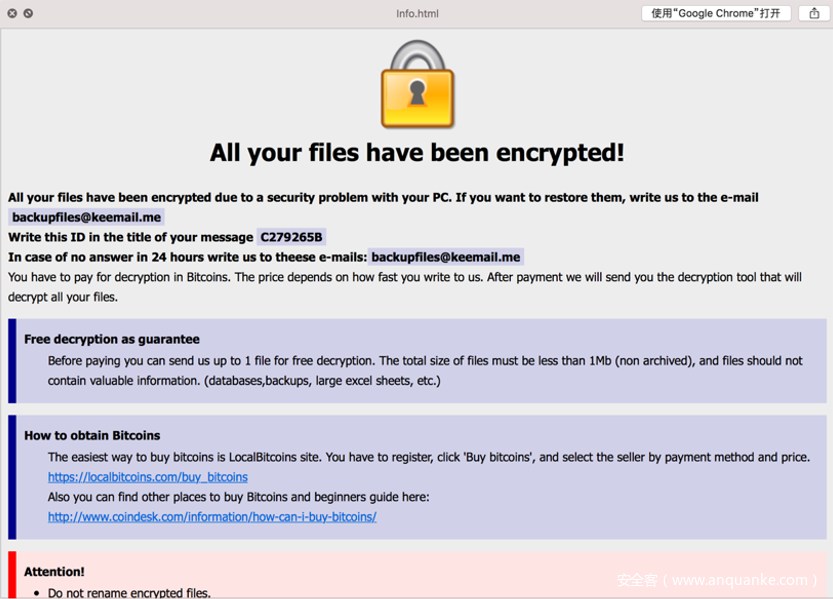833x599 pixels.
Task: Click the share icon in the title bar
Action: 813,13
